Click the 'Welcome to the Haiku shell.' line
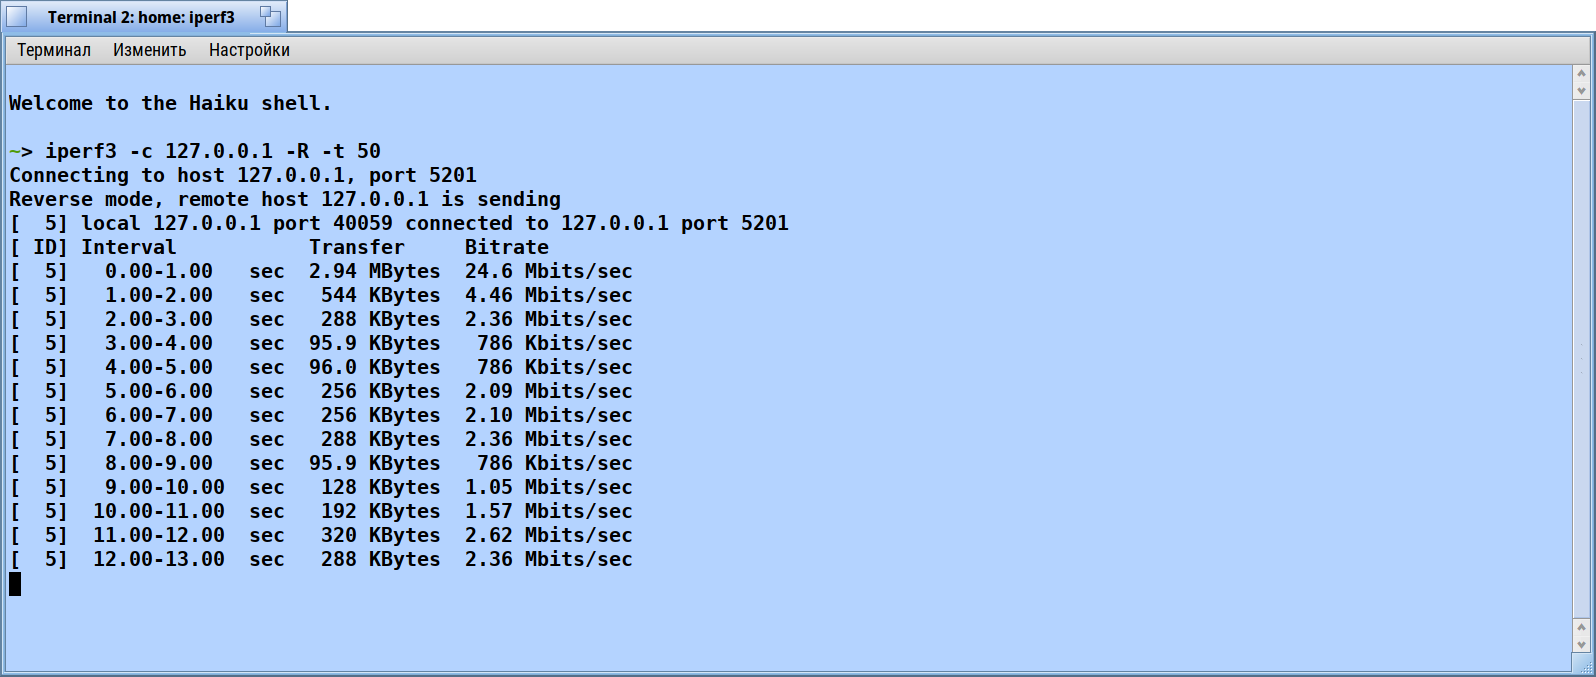This screenshot has width=1596, height=677. coord(170,103)
